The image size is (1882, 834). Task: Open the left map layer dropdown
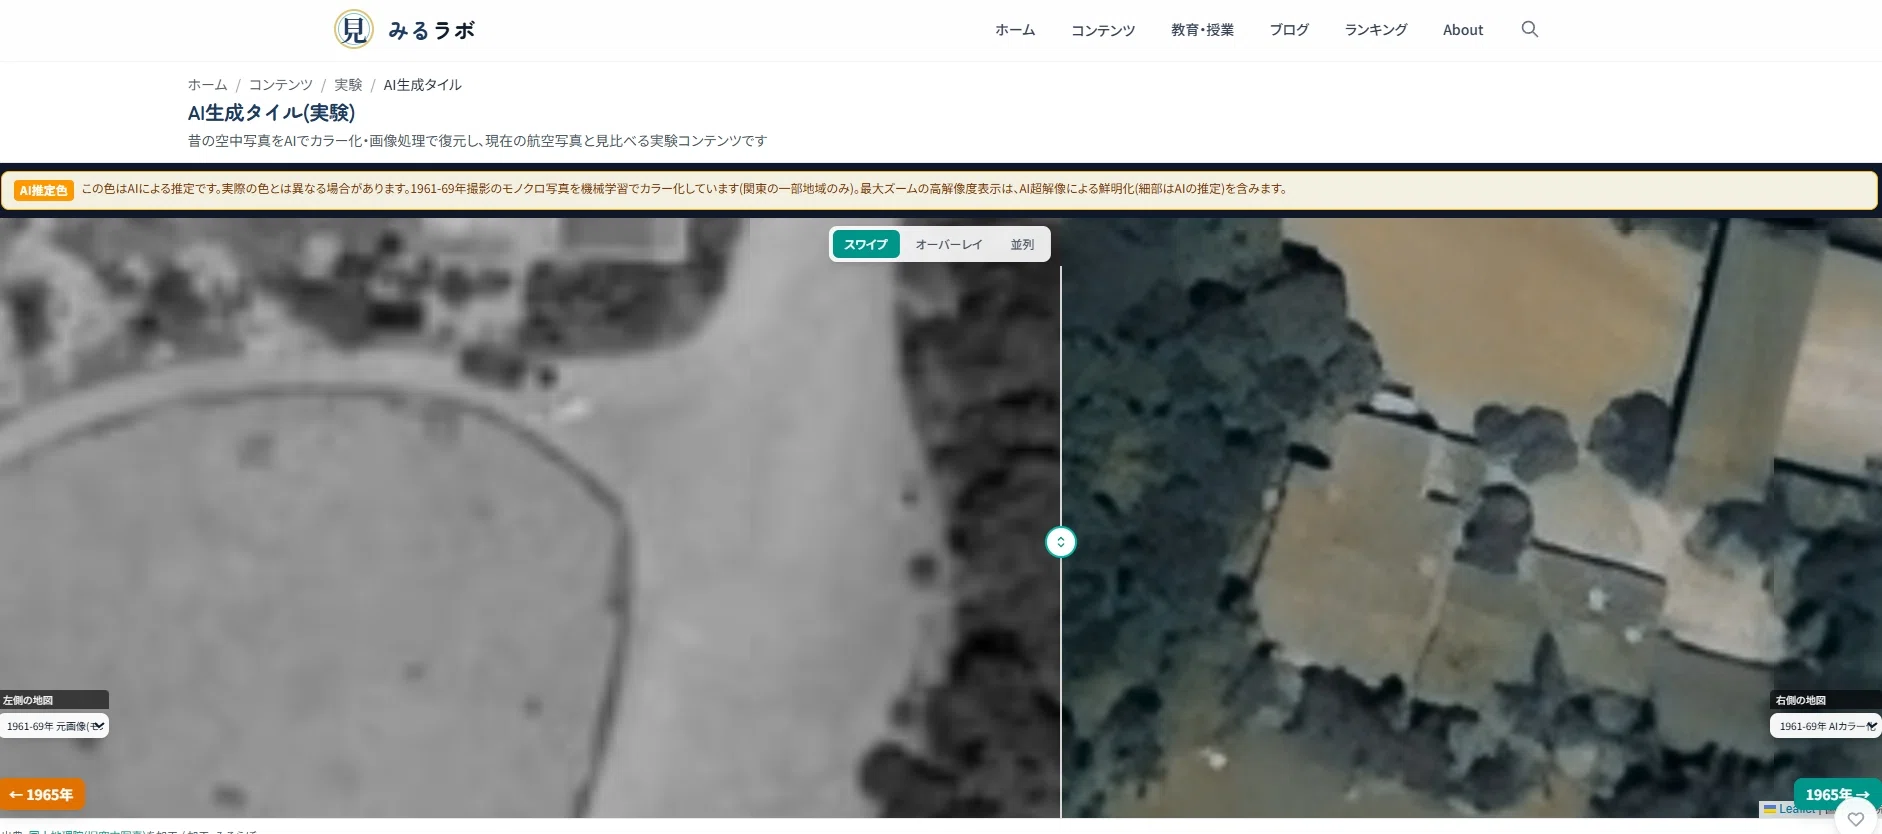(55, 726)
